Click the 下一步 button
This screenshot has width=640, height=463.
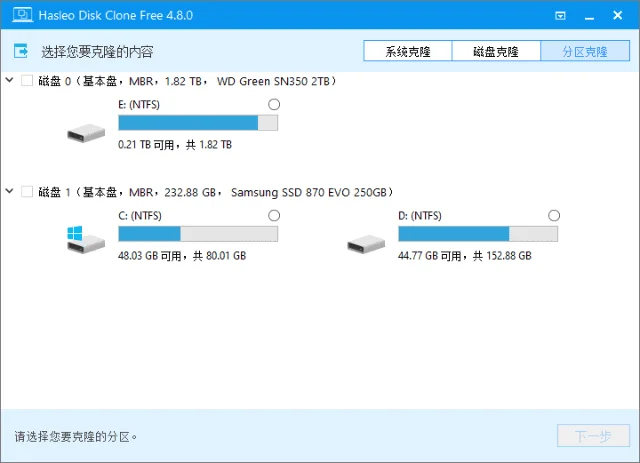click(593, 436)
